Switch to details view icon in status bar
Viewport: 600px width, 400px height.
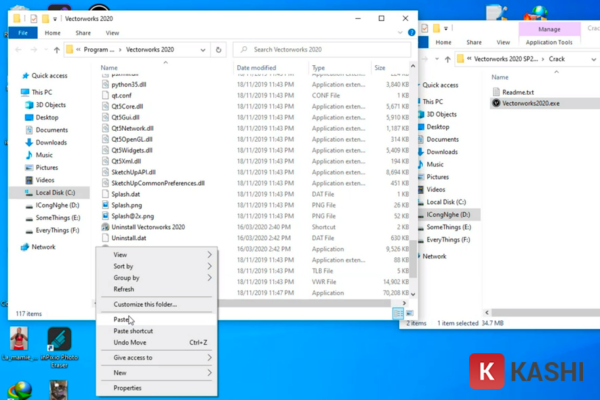tap(398, 313)
